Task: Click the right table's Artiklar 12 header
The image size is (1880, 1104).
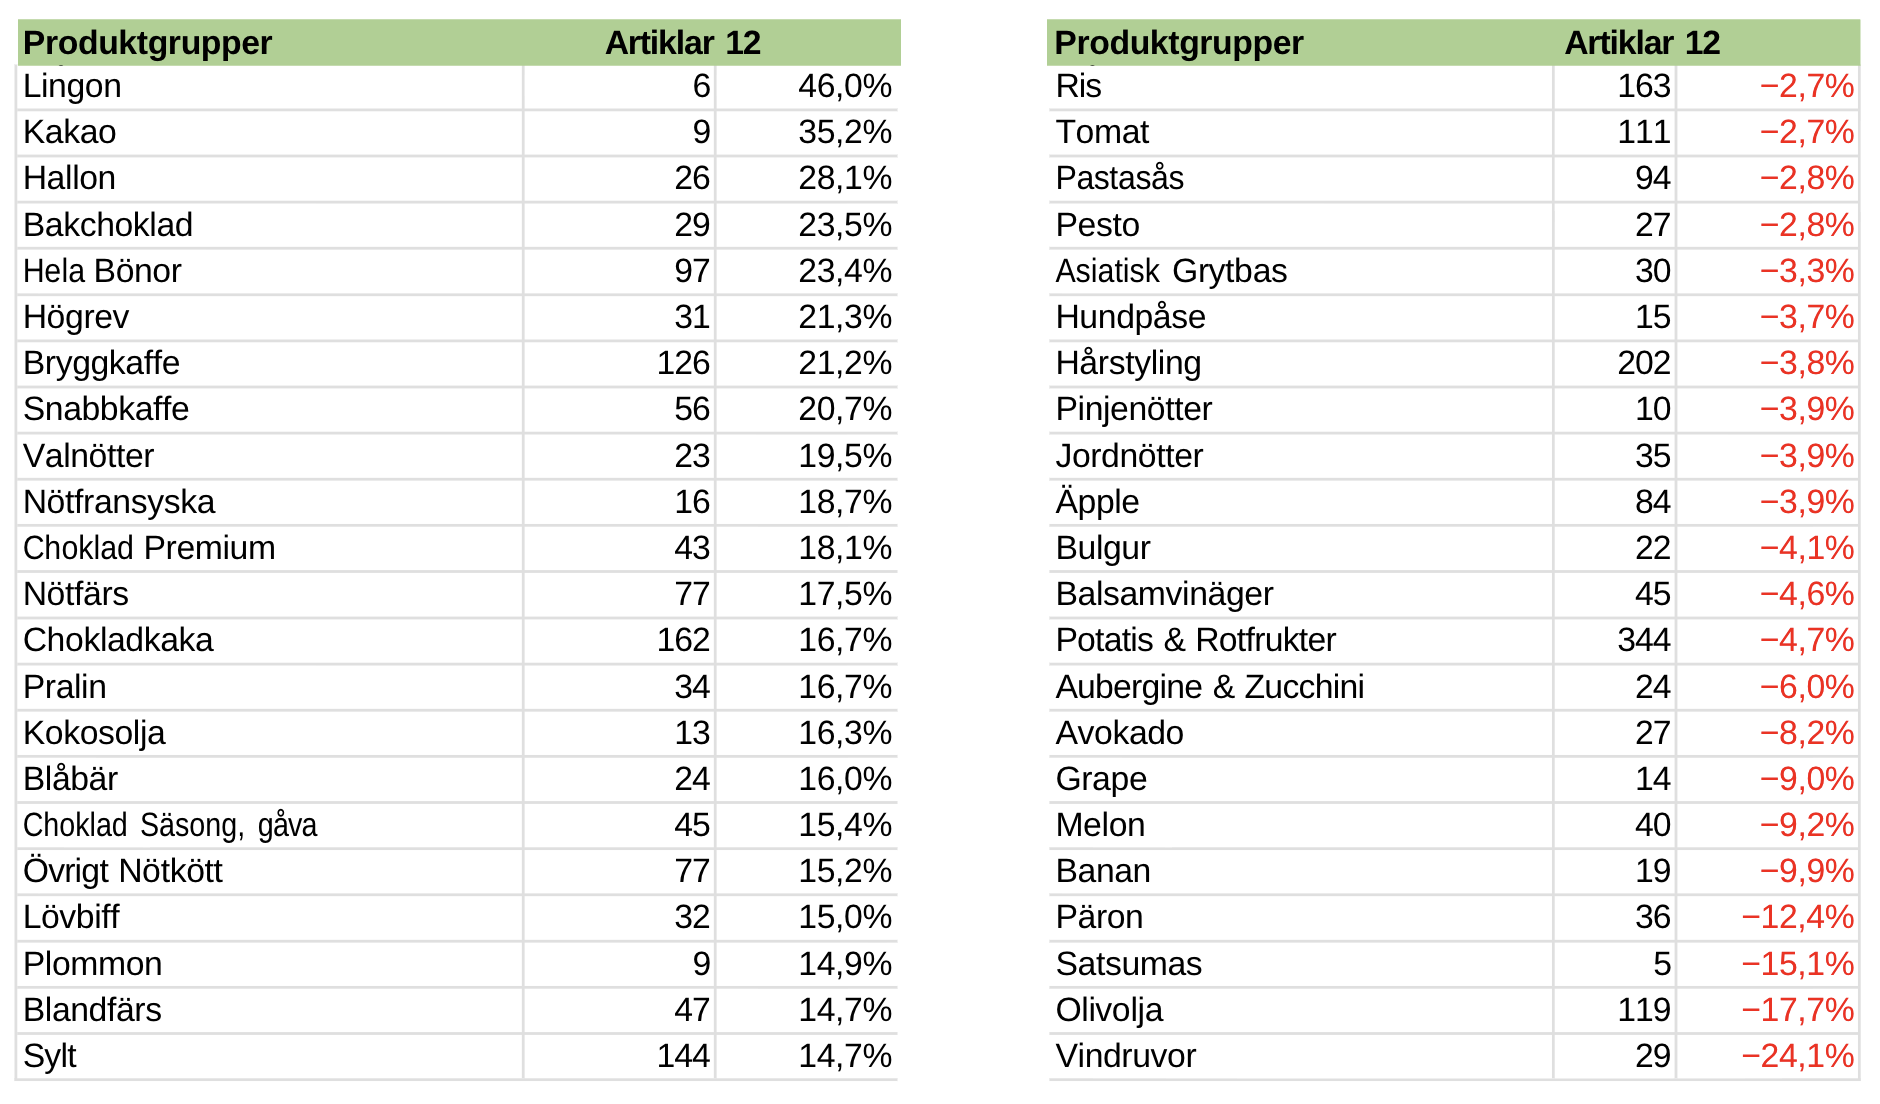Action: [1641, 43]
